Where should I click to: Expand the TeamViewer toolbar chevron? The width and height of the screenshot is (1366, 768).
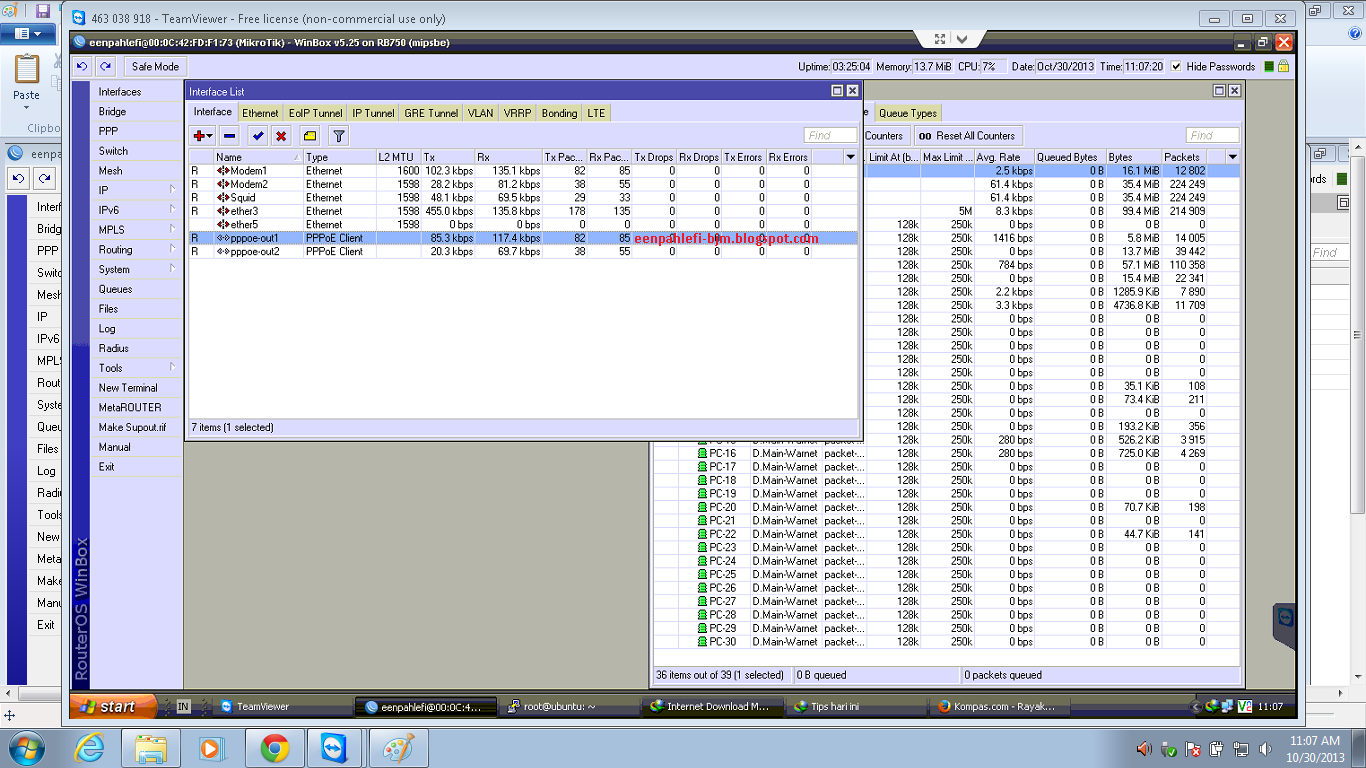(x=962, y=39)
